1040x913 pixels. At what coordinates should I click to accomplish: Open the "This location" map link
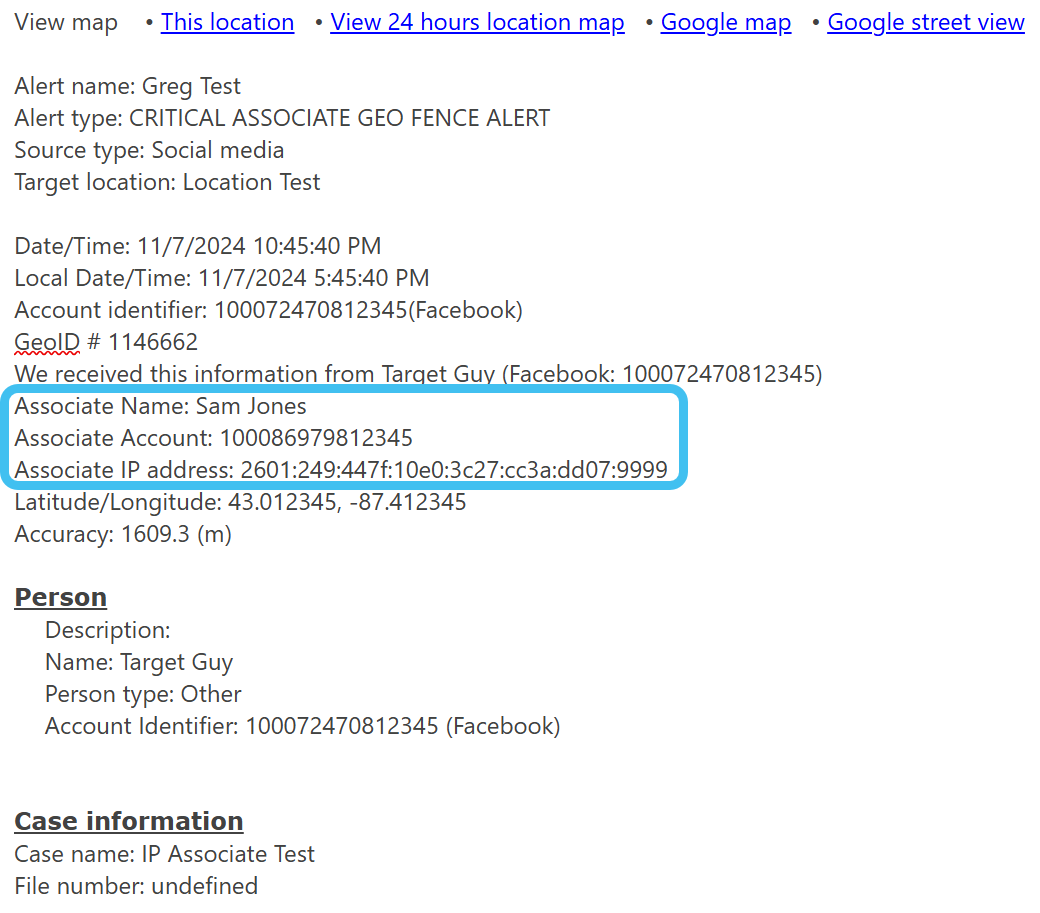pos(227,22)
